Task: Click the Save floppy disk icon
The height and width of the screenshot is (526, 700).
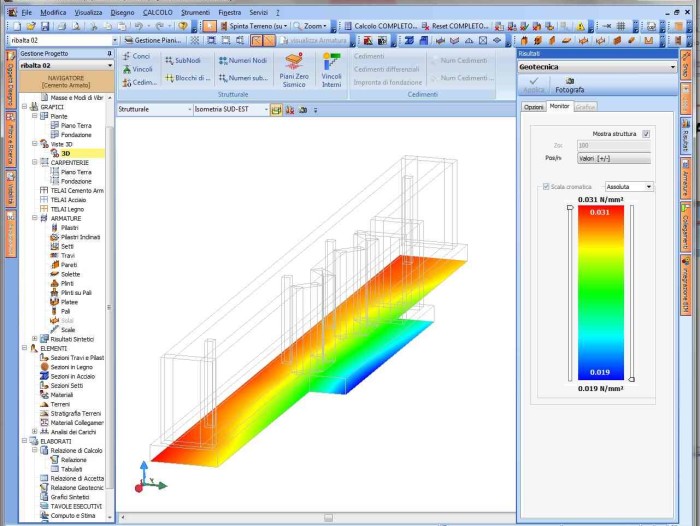Action: coord(45,26)
